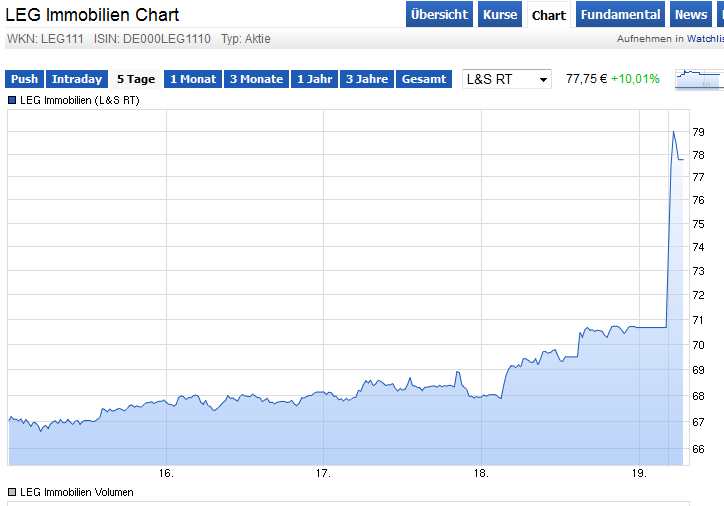Open the L&S RT exchange dropdown
Viewport: 724px width, 506px height.
click(x=507, y=79)
